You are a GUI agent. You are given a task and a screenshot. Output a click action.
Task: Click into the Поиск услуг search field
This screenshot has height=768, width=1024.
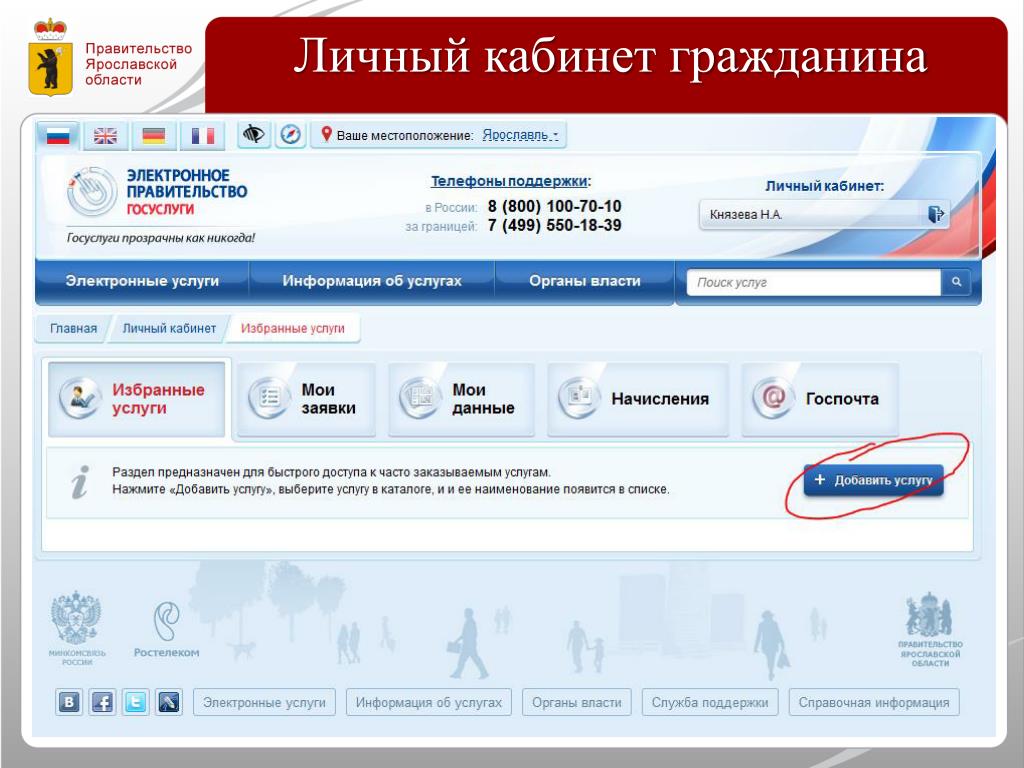pos(814,283)
